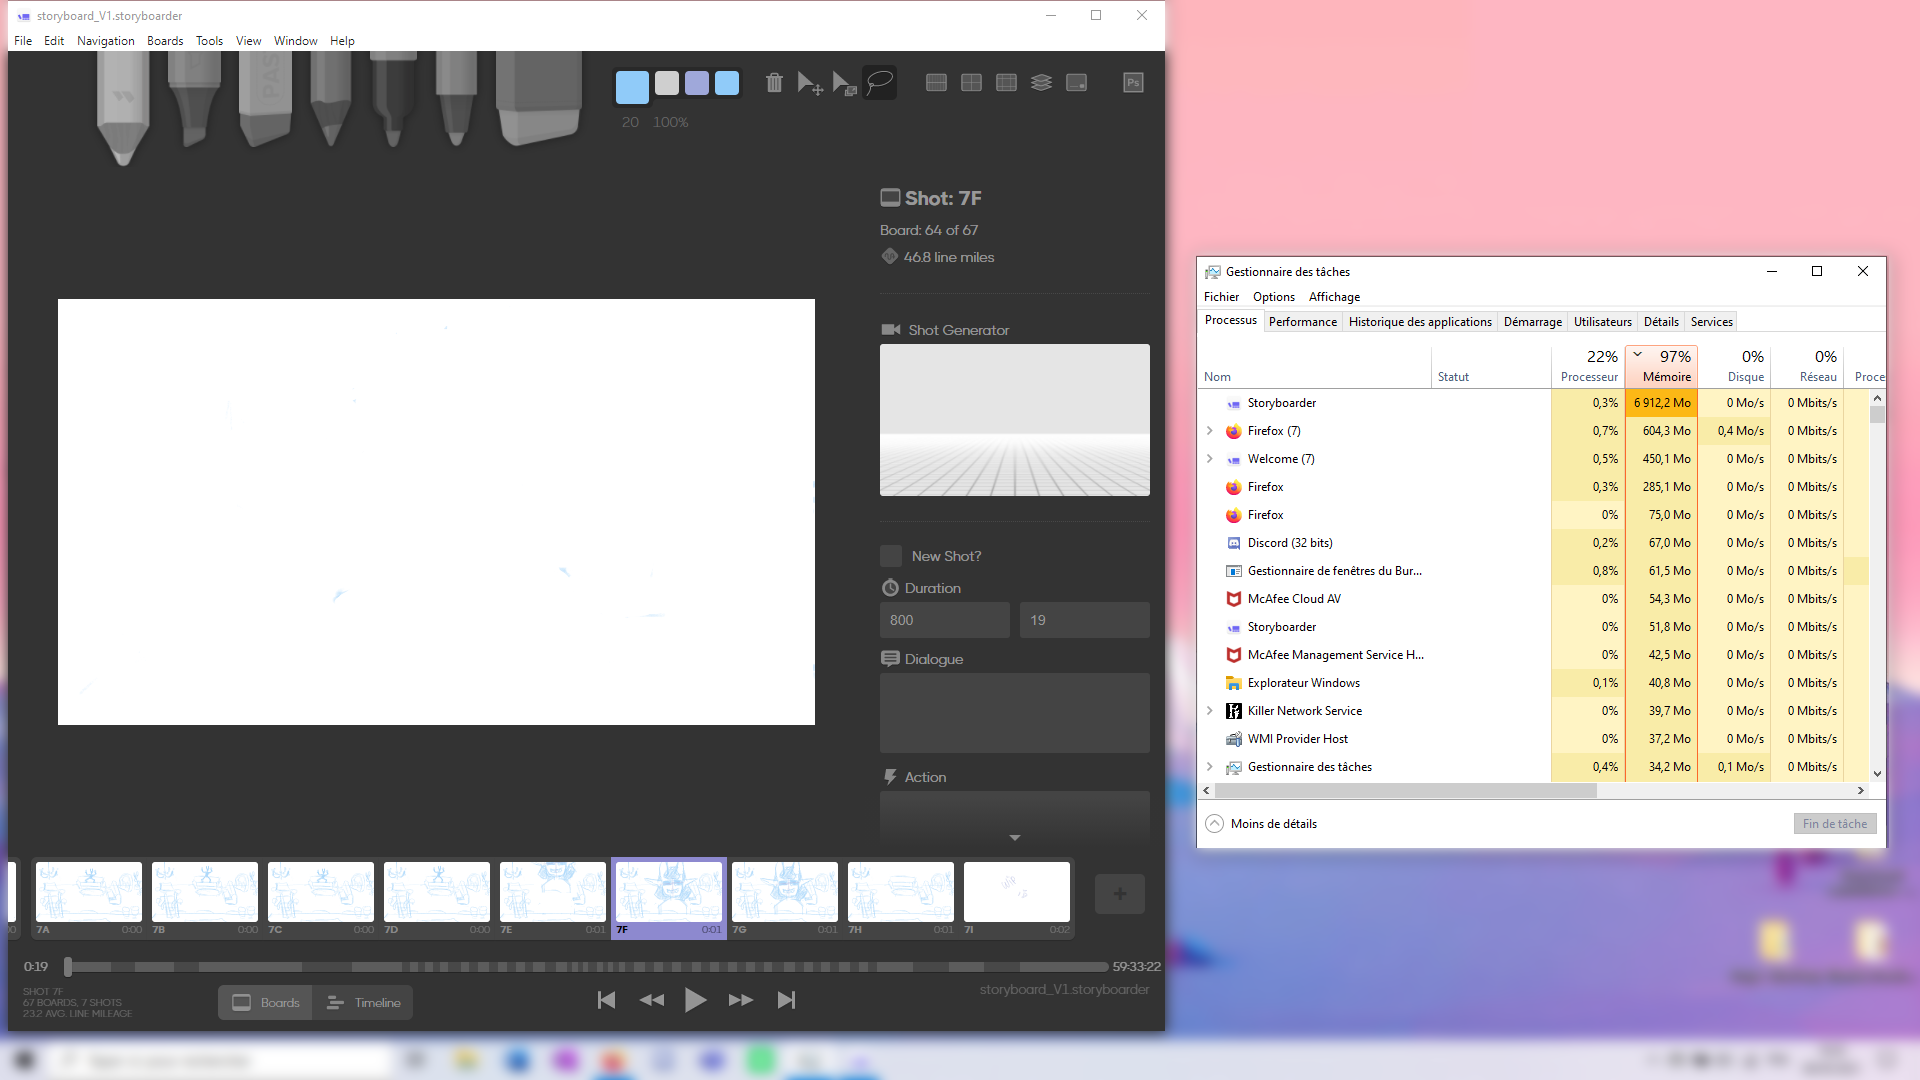This screenshot has width=1920, height=1080.
Task: Enable the New Shot checkbox
Action: [x=889, y=556]
